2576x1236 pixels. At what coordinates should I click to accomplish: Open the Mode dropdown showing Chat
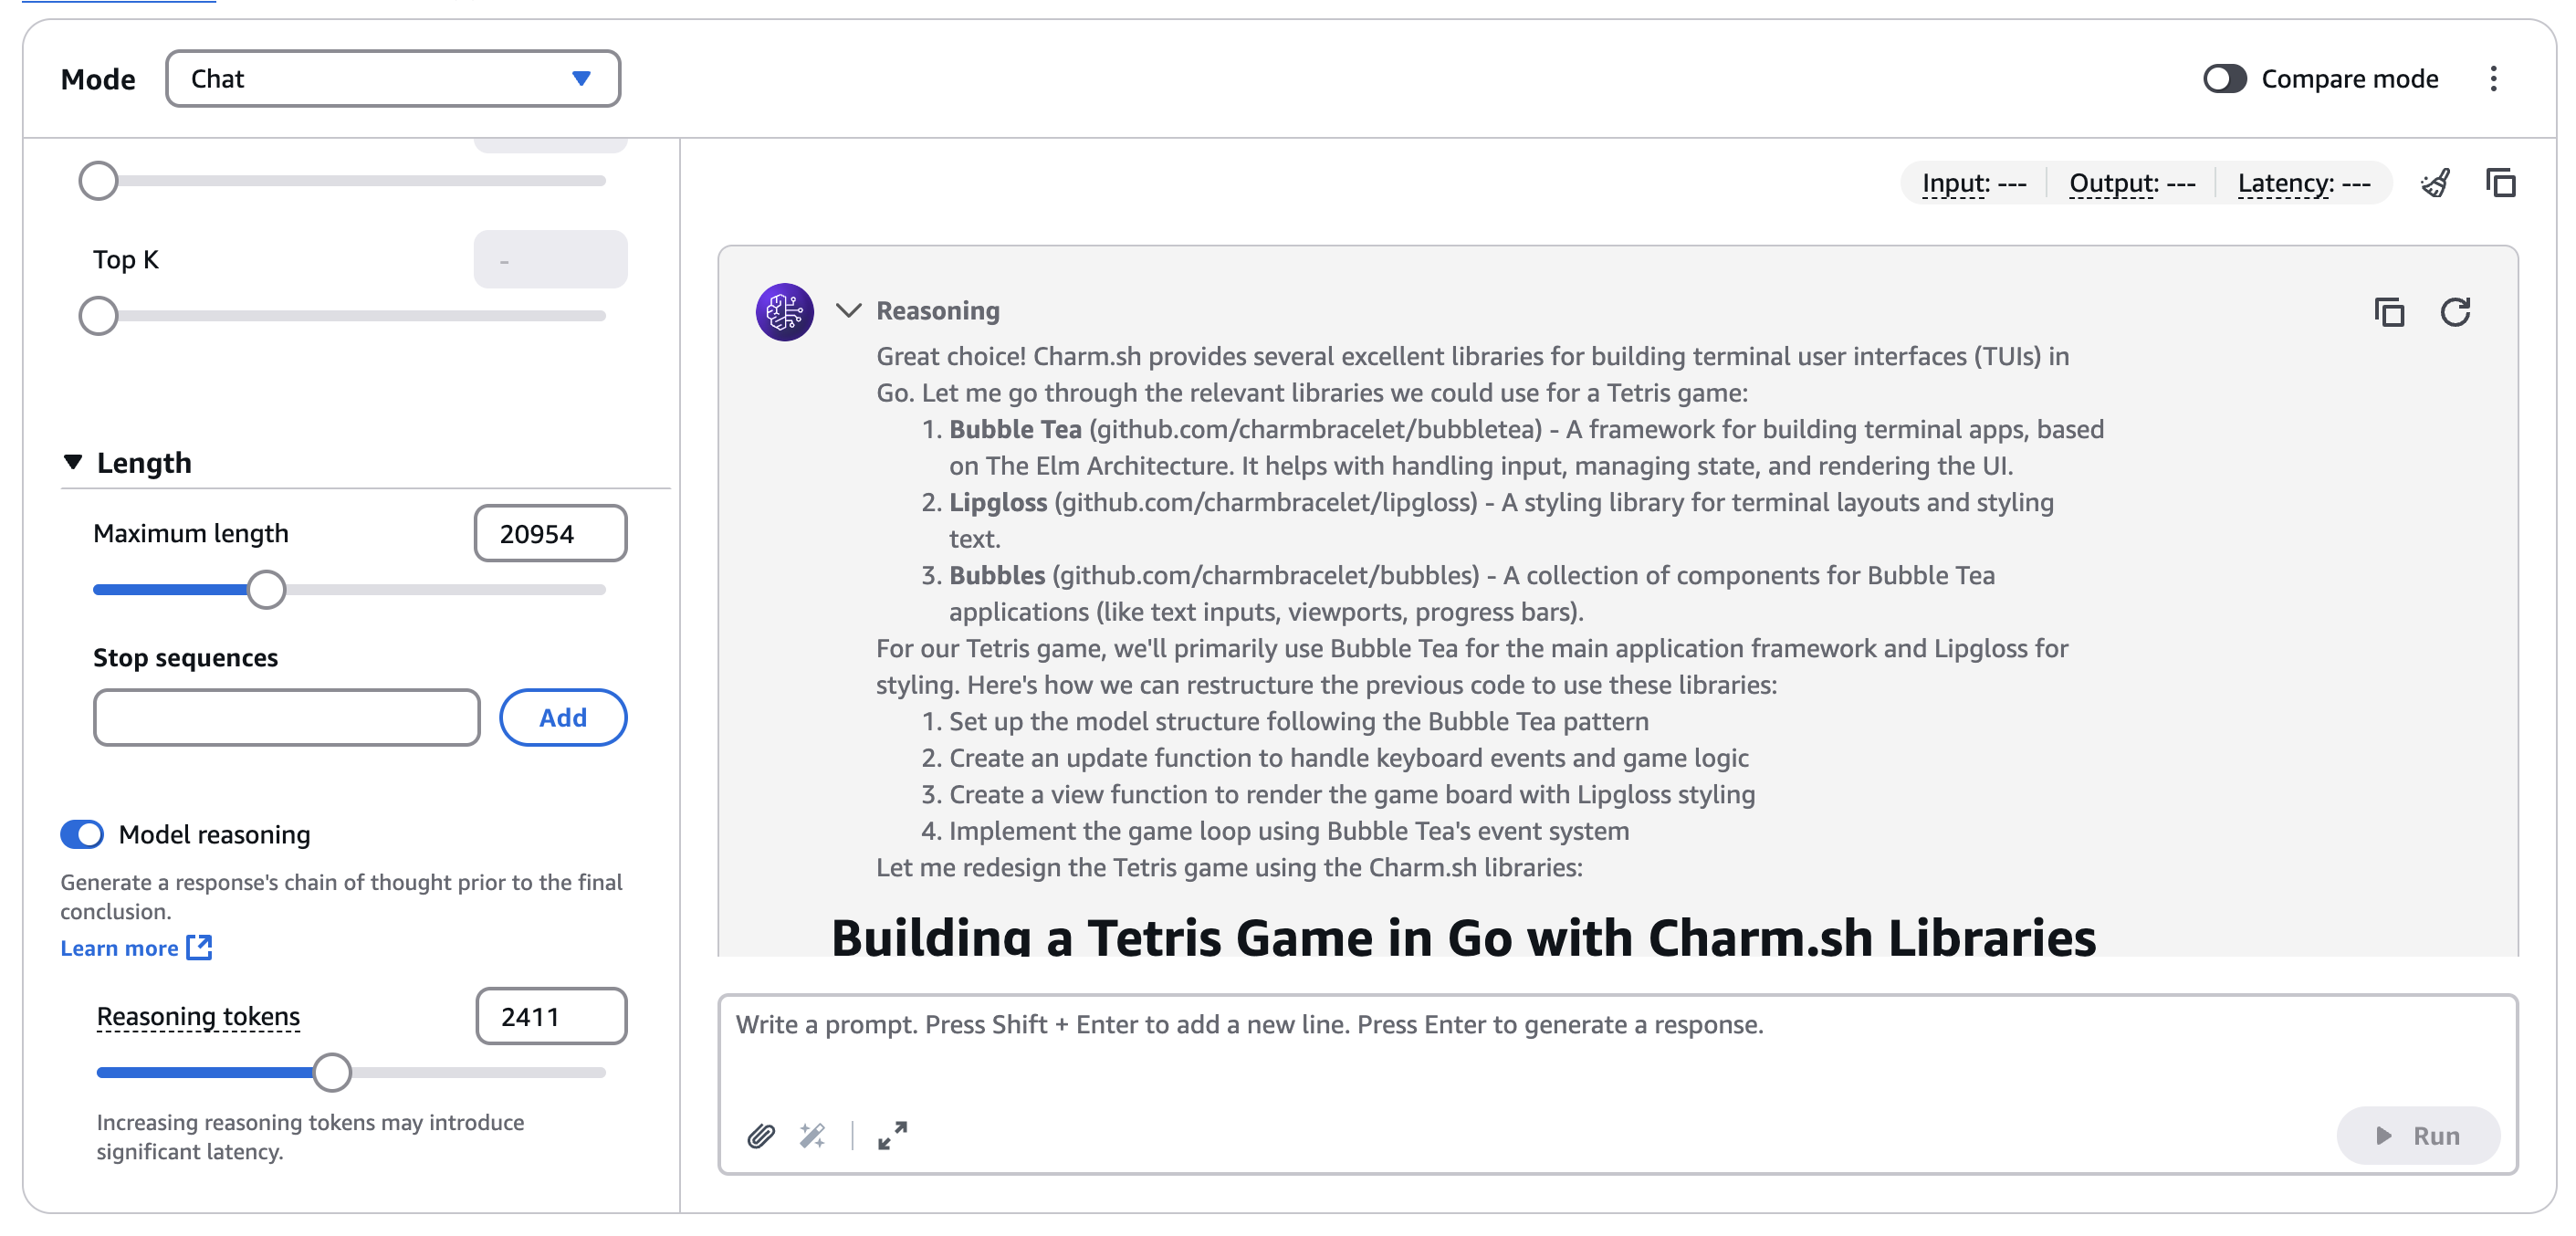tap(392, 79)
